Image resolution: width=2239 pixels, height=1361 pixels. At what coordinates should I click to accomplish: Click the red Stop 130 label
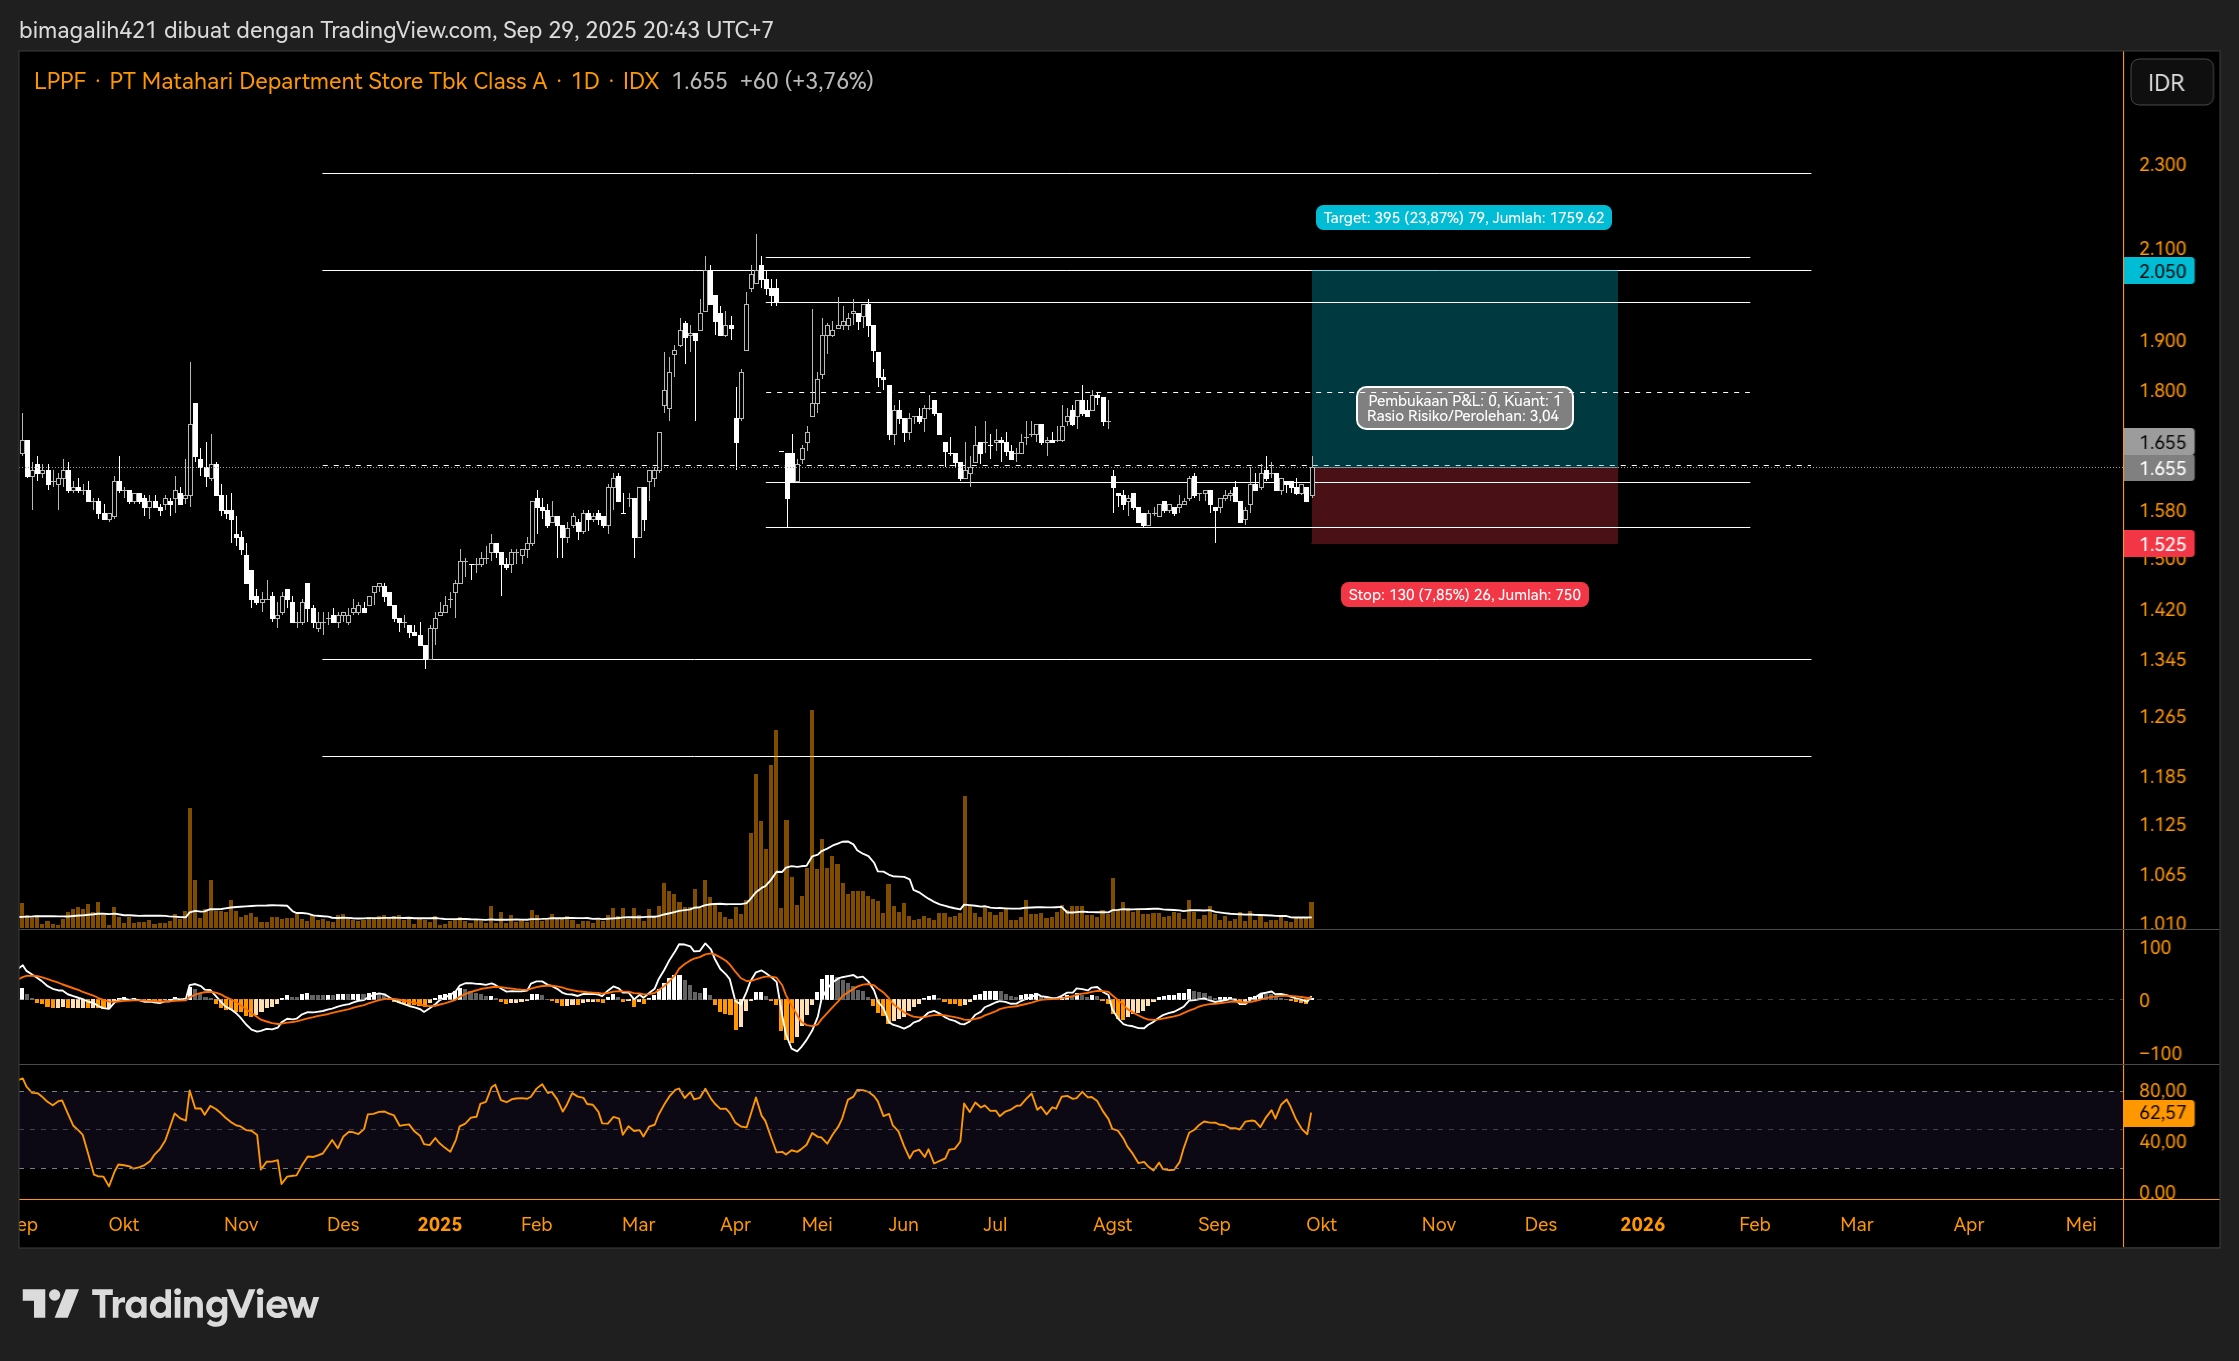tap(1464, 595)
